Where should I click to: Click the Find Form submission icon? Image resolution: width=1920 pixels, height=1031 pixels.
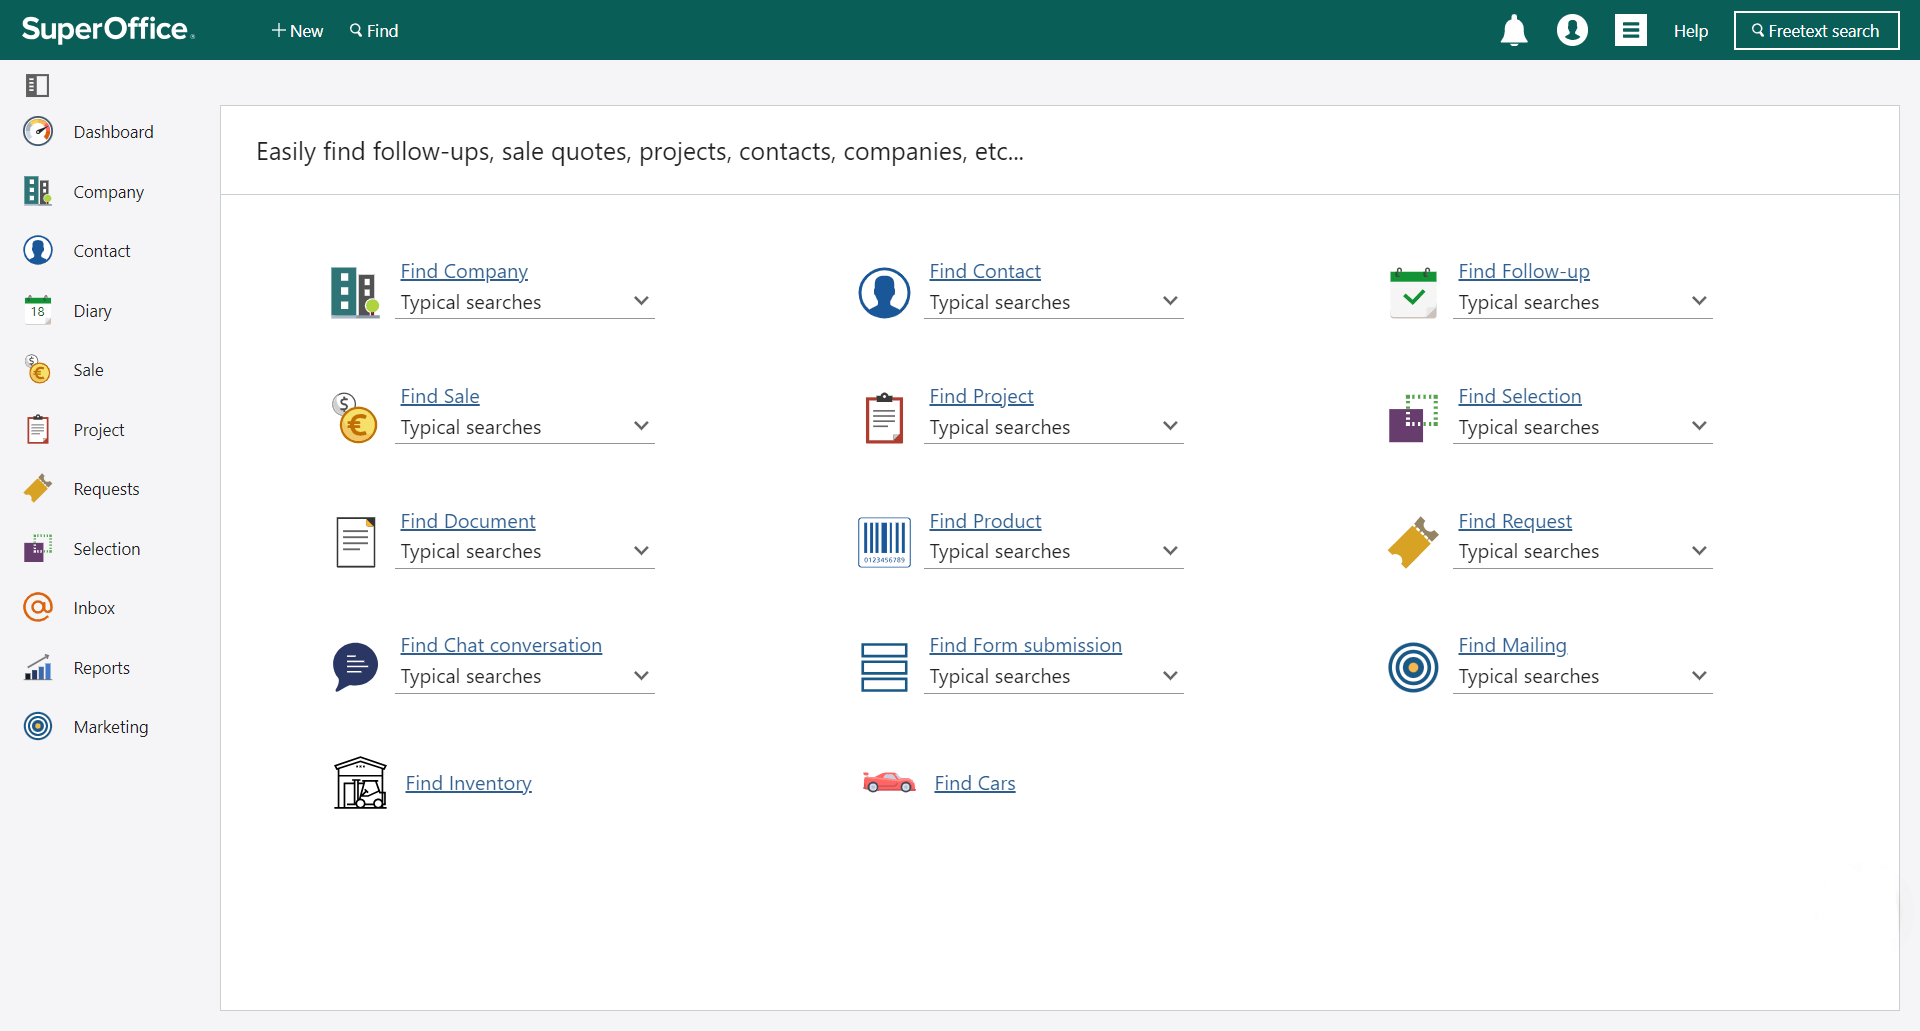pos(884,667)
